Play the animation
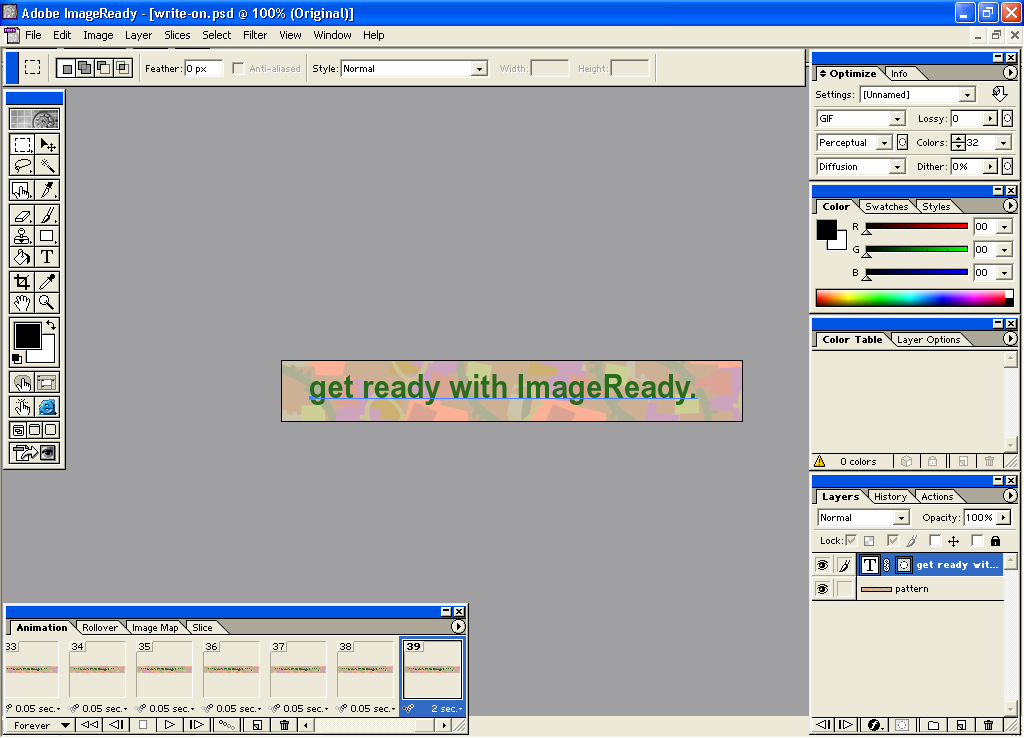1024x738 pixels. [169, 724]
